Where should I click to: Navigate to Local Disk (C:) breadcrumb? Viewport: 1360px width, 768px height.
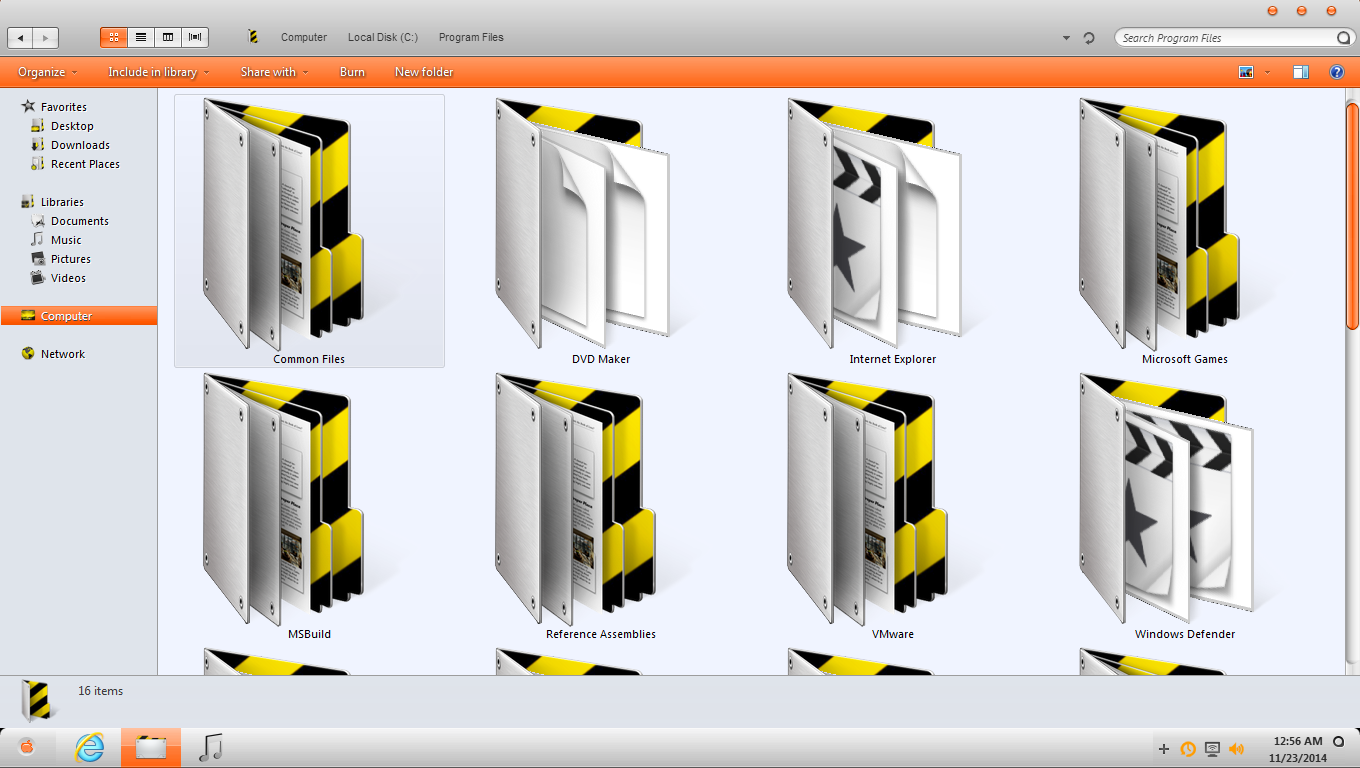click(x=383, y=37)
